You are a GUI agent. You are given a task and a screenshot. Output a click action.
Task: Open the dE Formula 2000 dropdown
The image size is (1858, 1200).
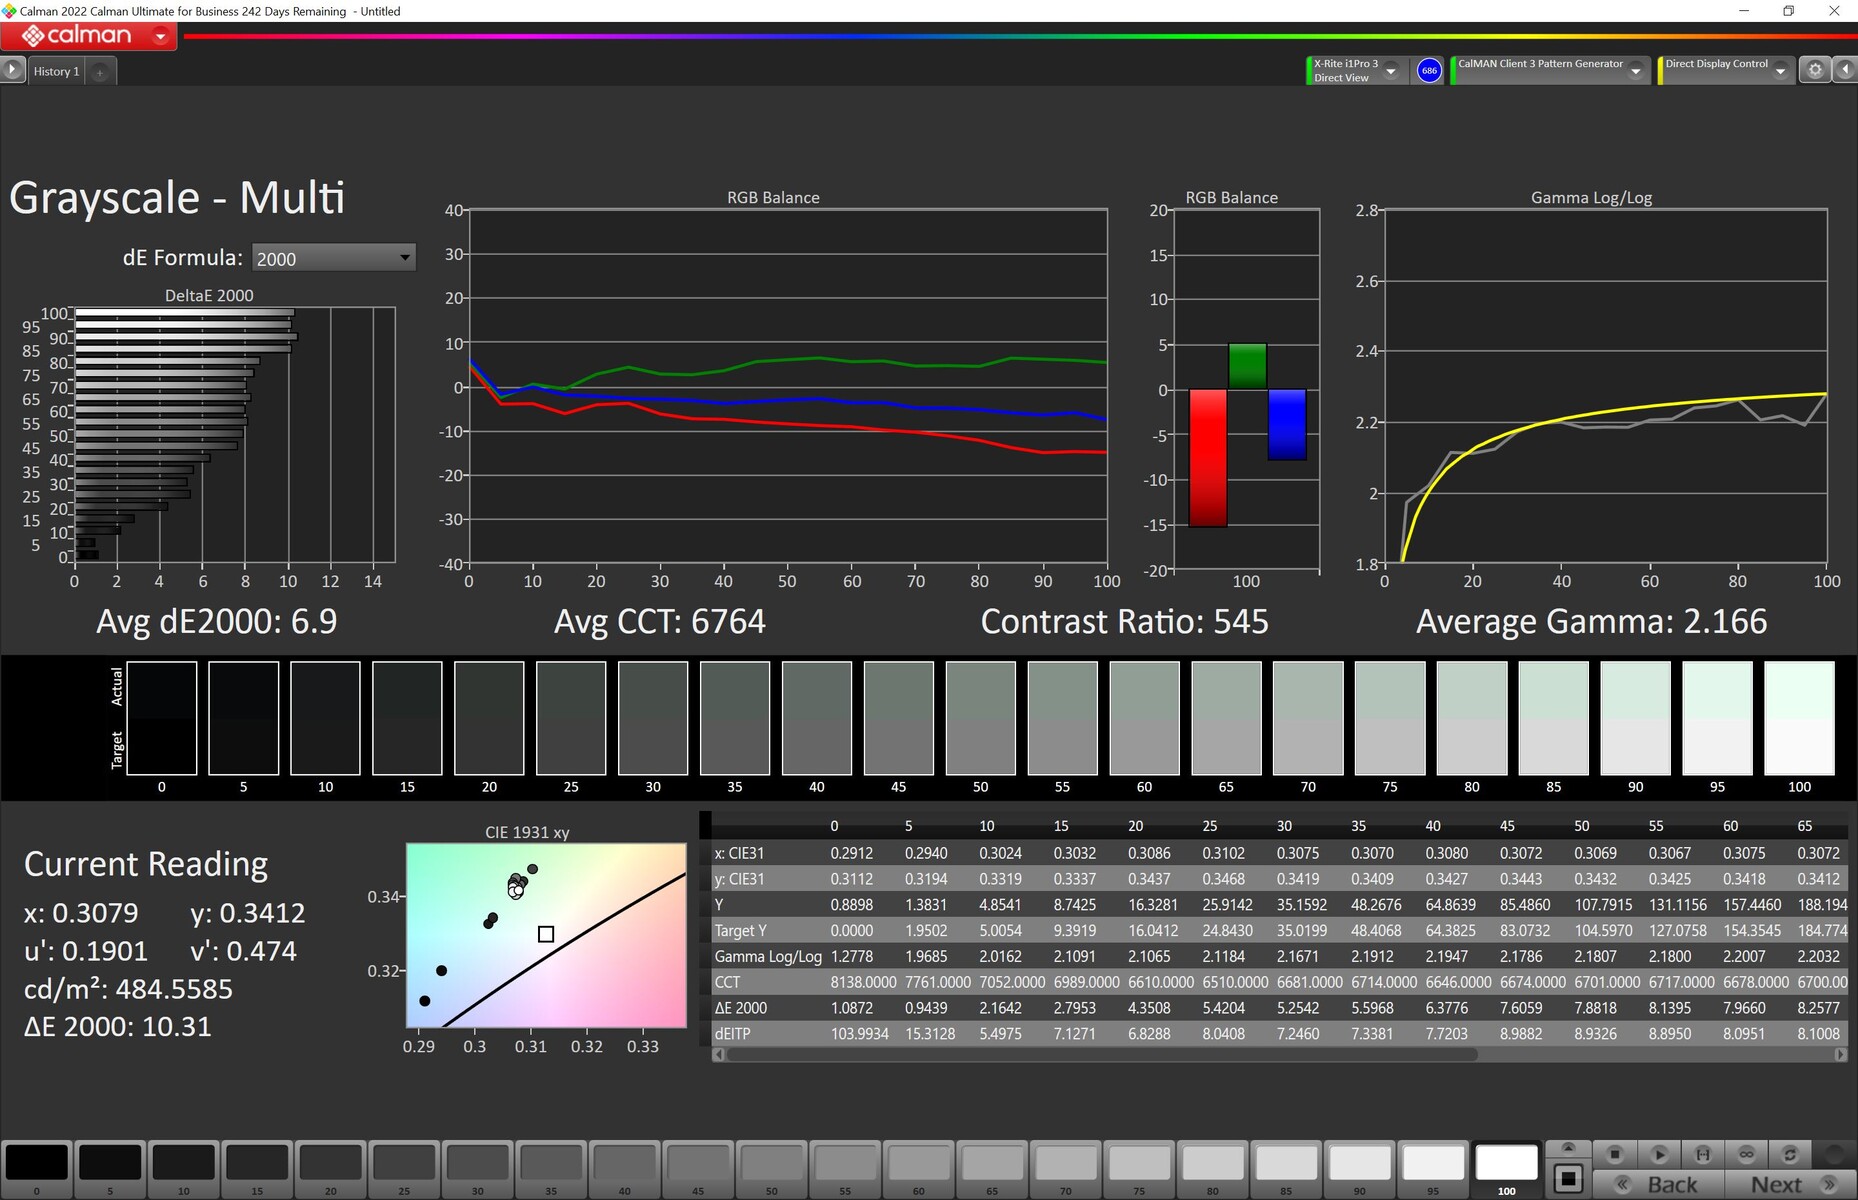coord(333,258)
